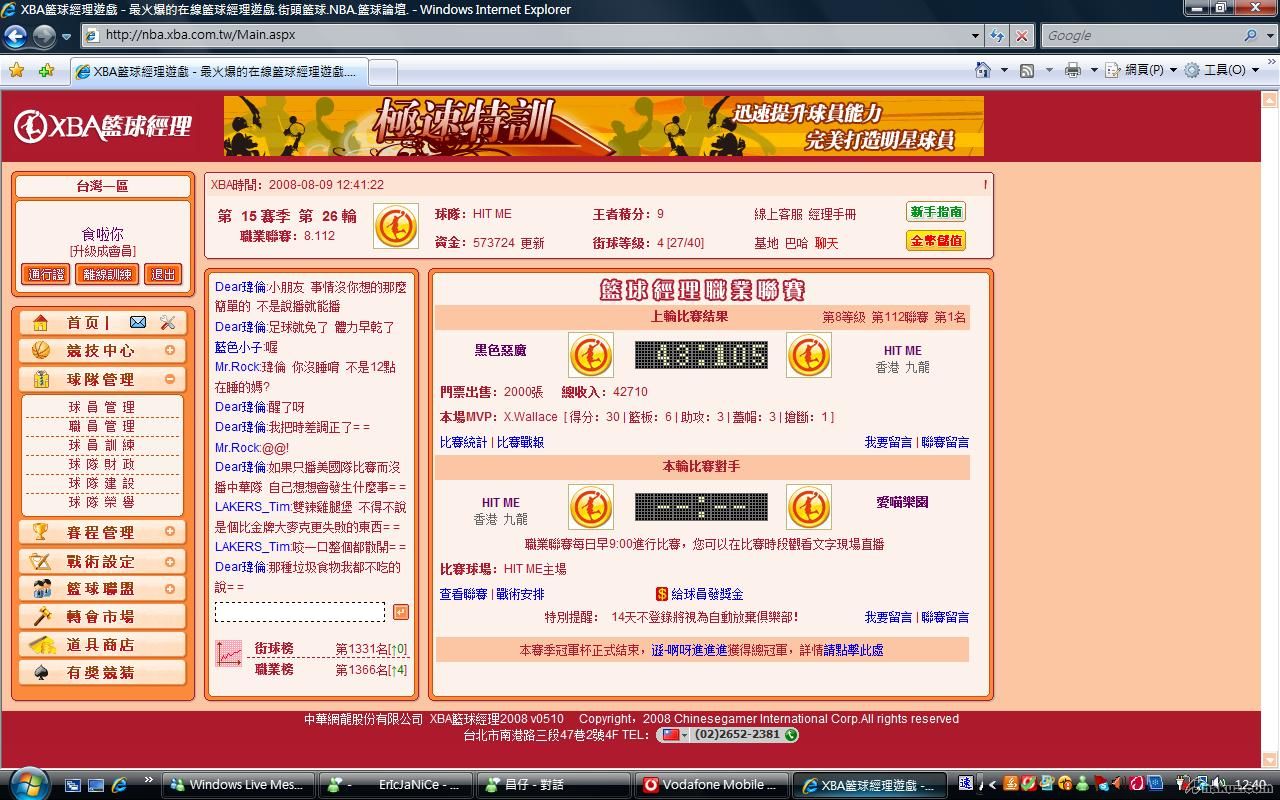
Task: Click the 請點擊此處 champion details link
Action: [x=853, y=650]
